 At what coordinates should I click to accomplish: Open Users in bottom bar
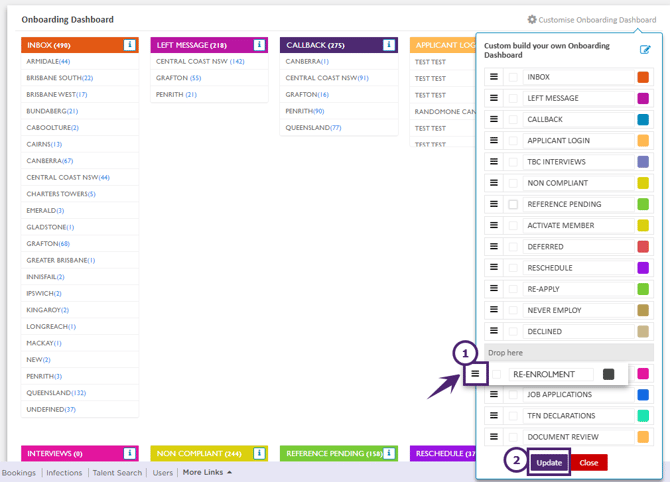pos(163,473)
